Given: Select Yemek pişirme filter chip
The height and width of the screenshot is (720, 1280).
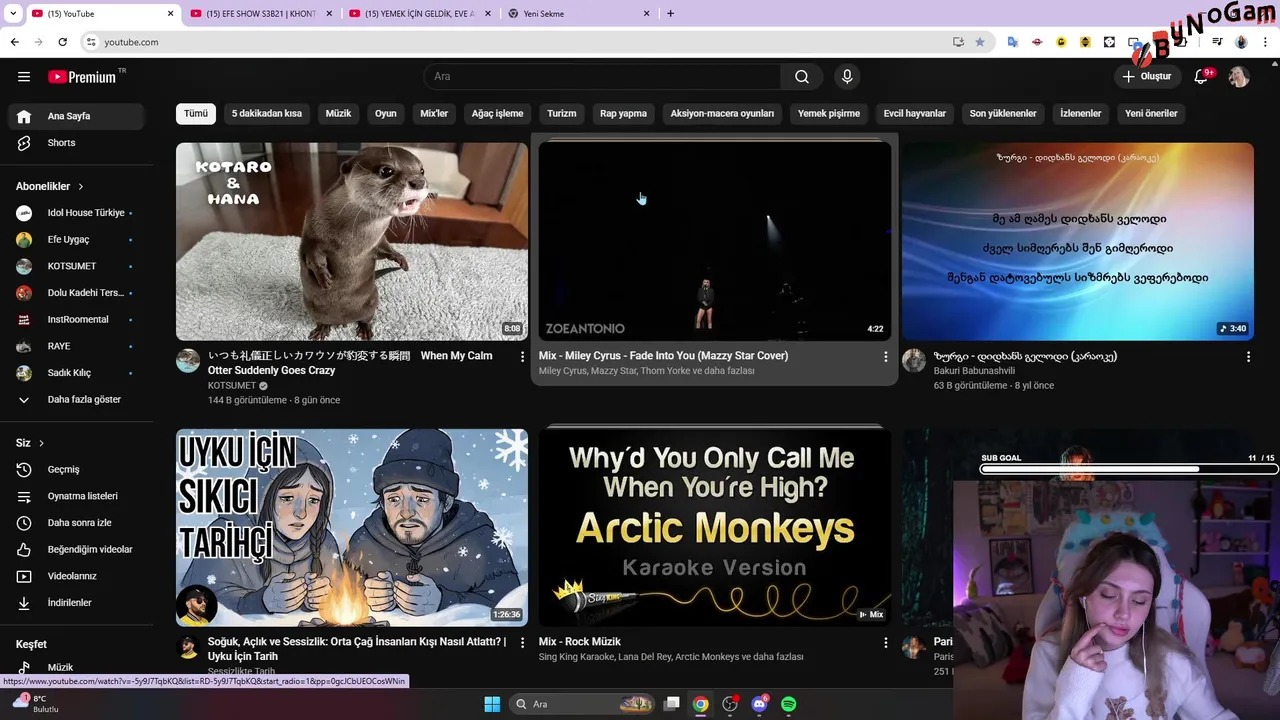Looking at the screenshot, I should coord(829,114).
